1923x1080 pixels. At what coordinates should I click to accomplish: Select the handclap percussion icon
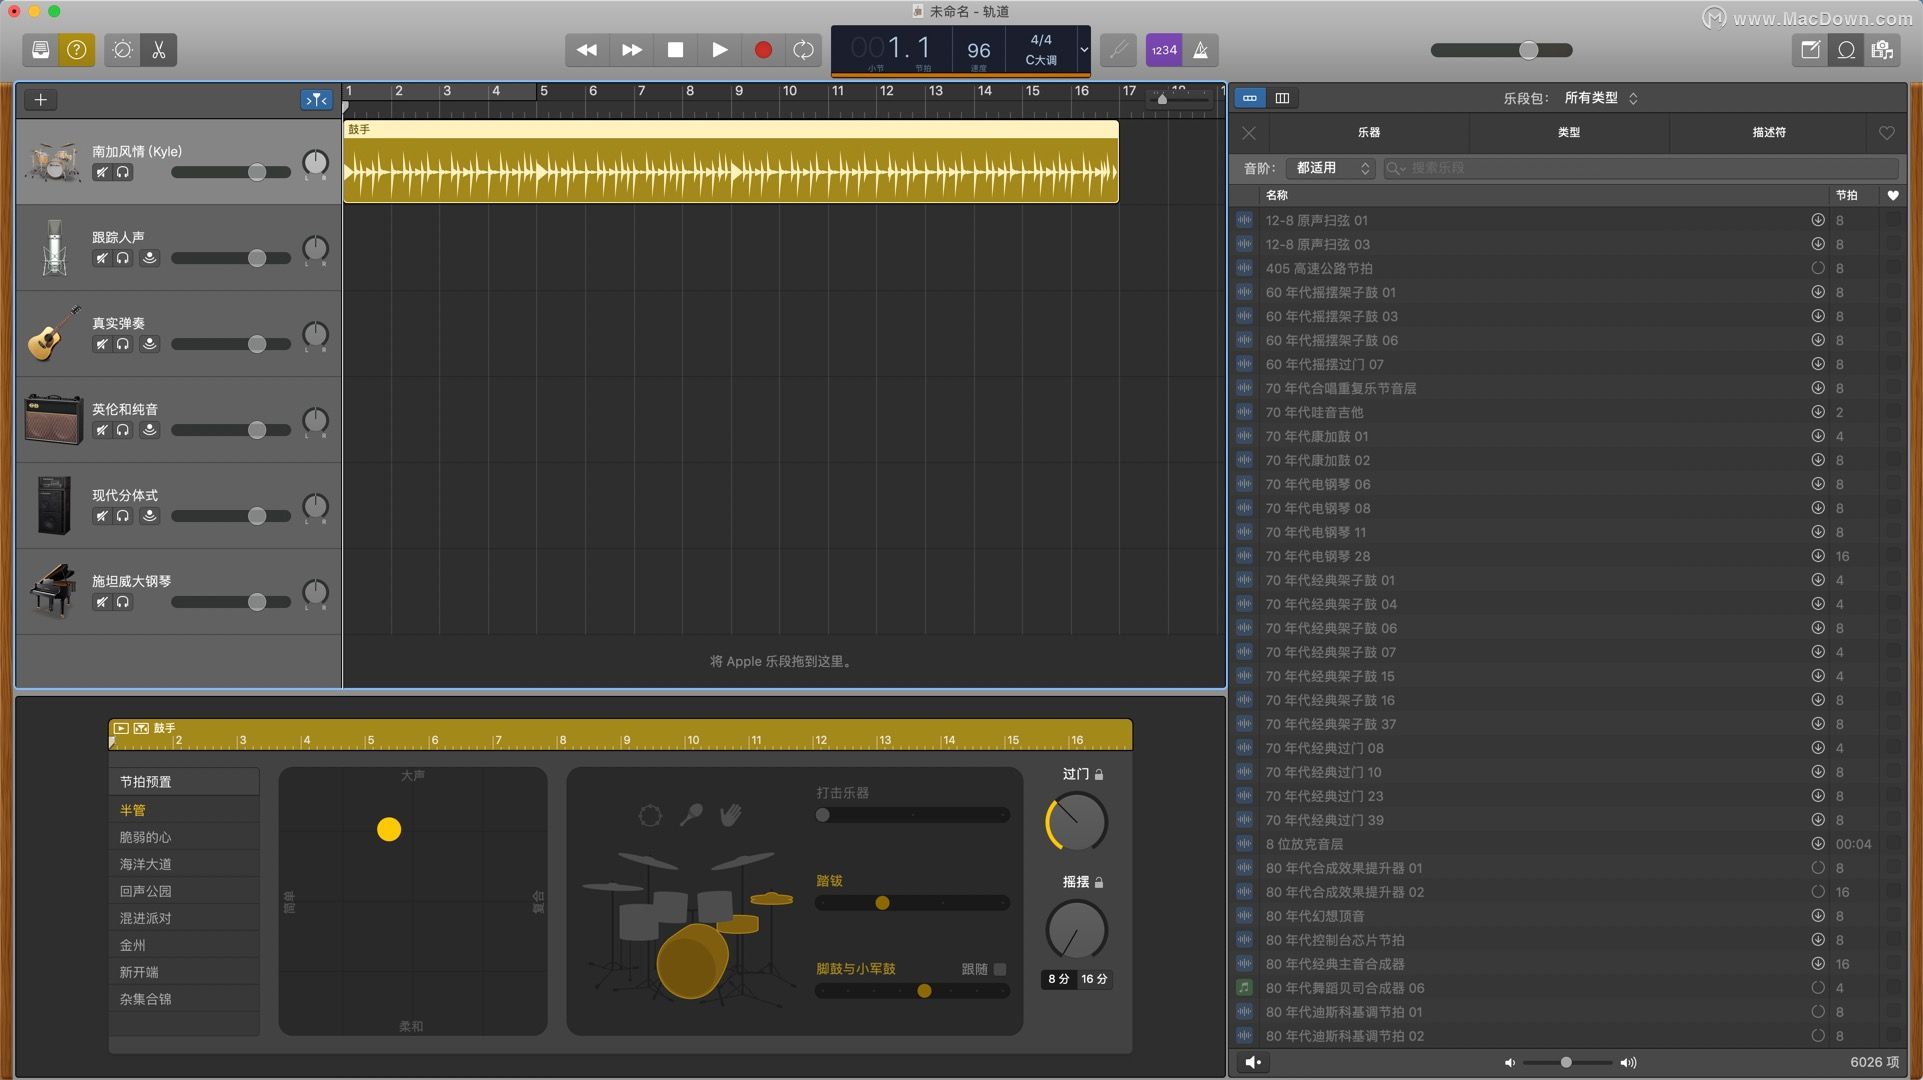click(731, 815)
